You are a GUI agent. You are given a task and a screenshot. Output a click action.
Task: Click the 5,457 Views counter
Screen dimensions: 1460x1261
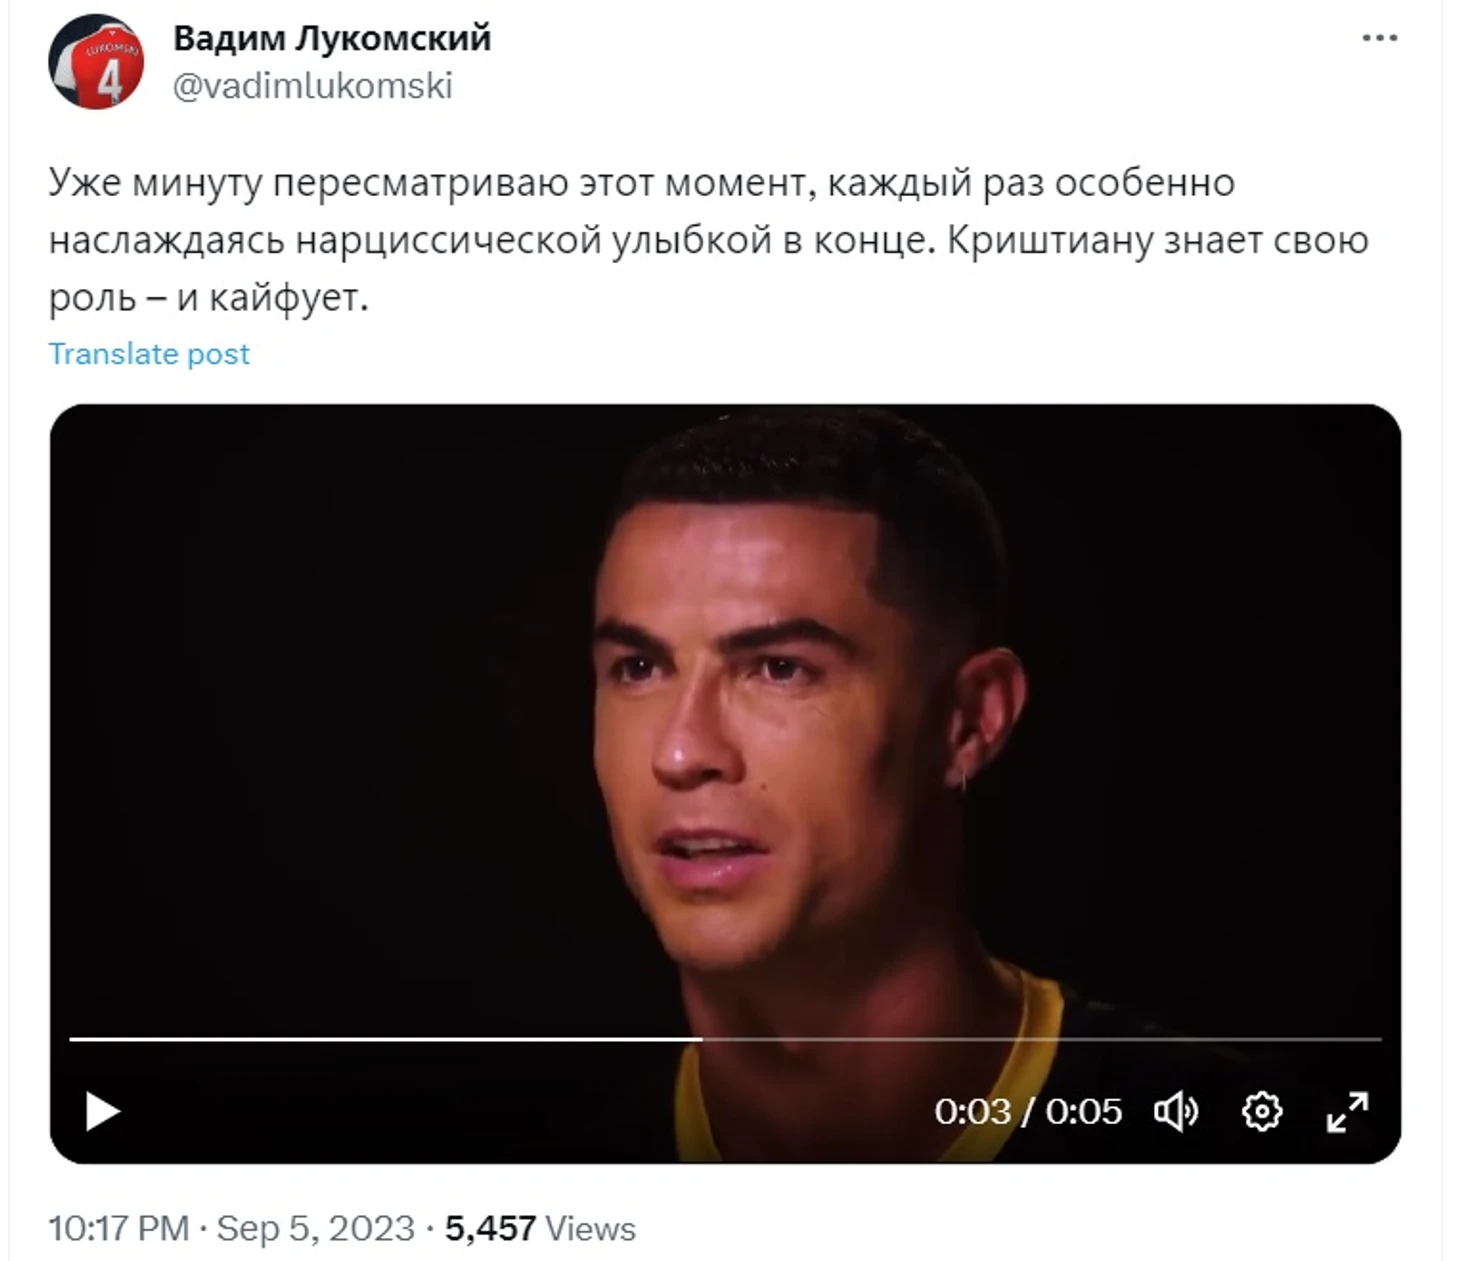[540, 1228]
